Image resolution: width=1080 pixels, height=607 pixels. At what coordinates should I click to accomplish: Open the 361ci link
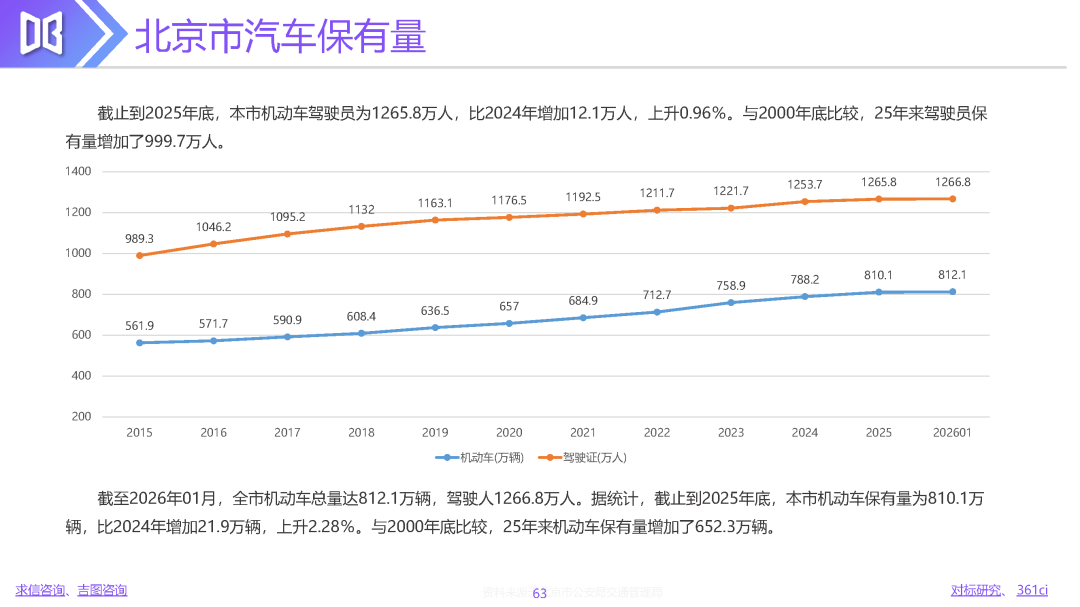[x=1032, y=590]
